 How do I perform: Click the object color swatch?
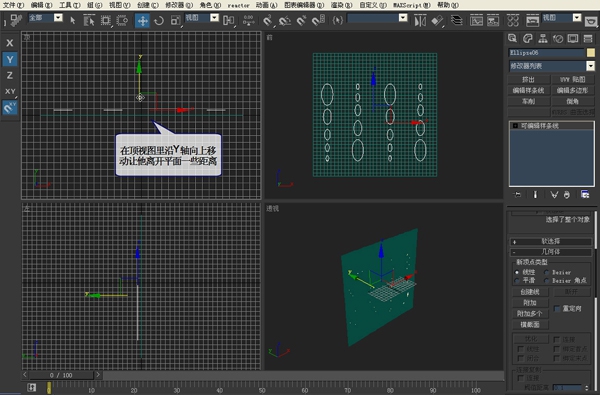tap(591, 53)
